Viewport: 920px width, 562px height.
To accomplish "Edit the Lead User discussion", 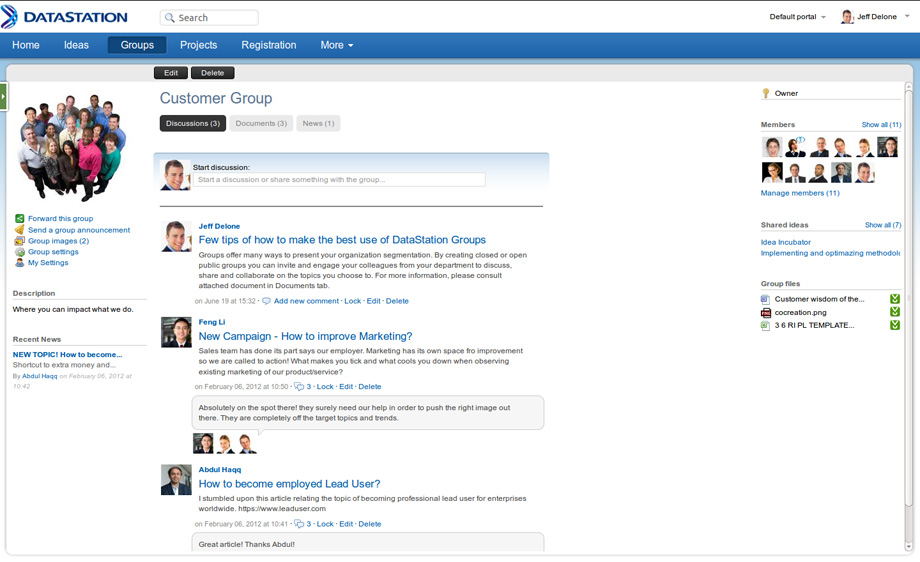I will click(346, 524).
